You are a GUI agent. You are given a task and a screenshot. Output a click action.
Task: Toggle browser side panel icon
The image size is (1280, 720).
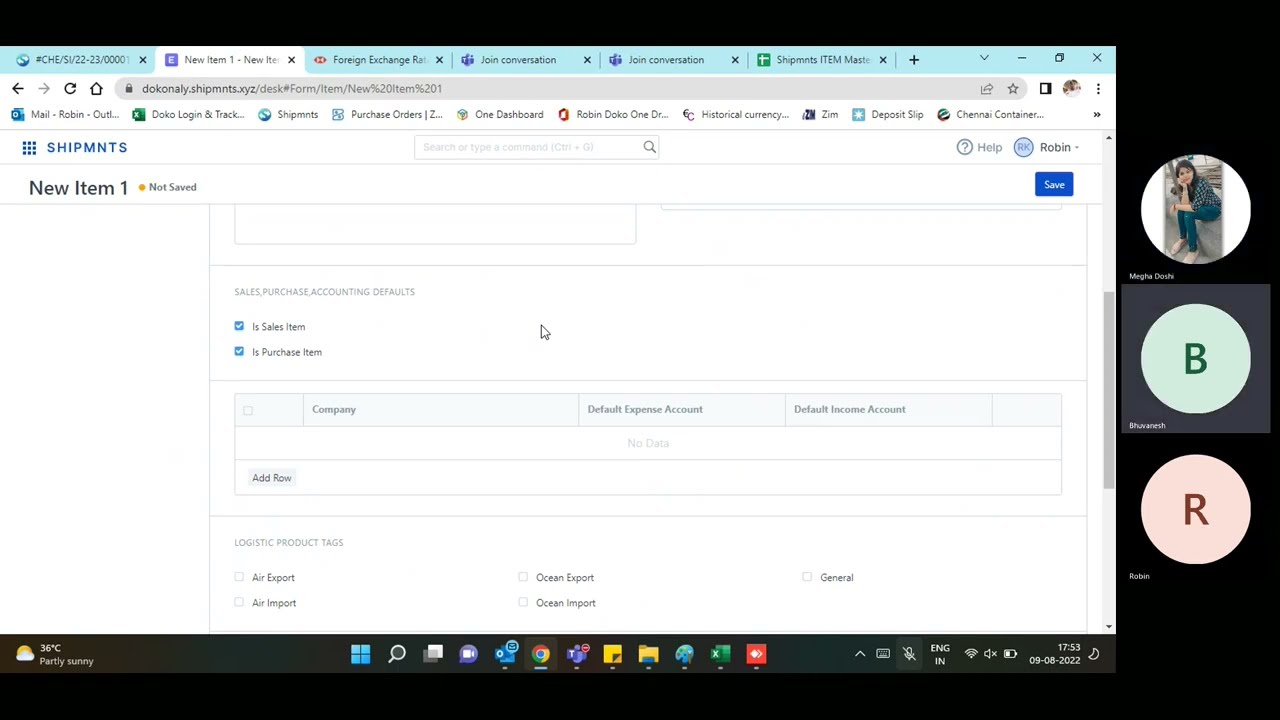[x=1045, y=88]
